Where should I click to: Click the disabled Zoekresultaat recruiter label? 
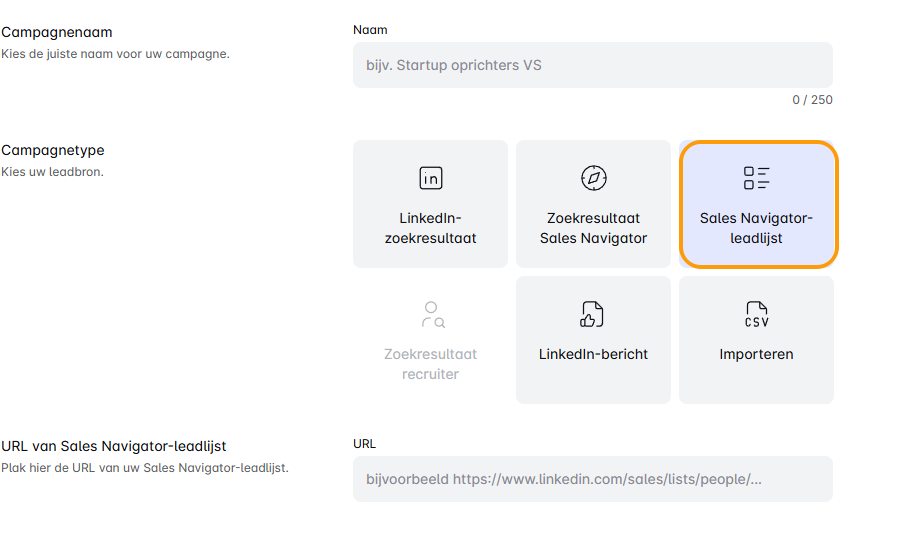431,364
